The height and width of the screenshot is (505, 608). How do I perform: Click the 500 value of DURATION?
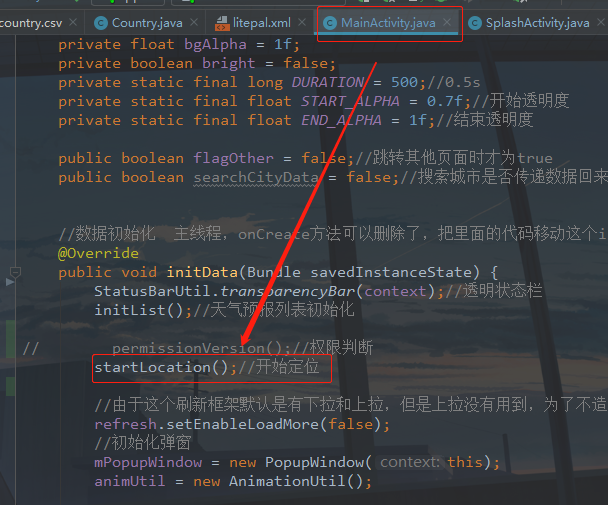coord(404,82)
